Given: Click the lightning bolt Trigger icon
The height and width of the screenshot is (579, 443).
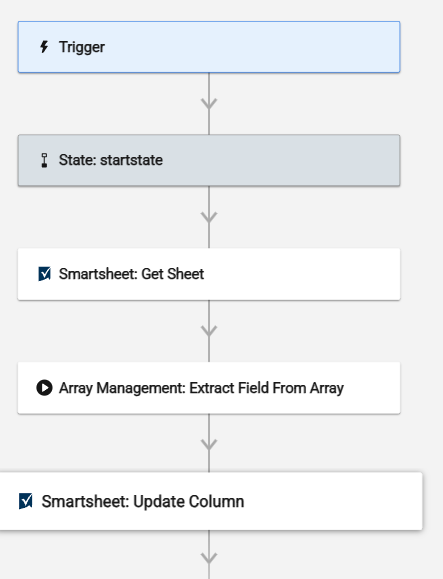Looking at the screenshot, I should coord(44,47).
